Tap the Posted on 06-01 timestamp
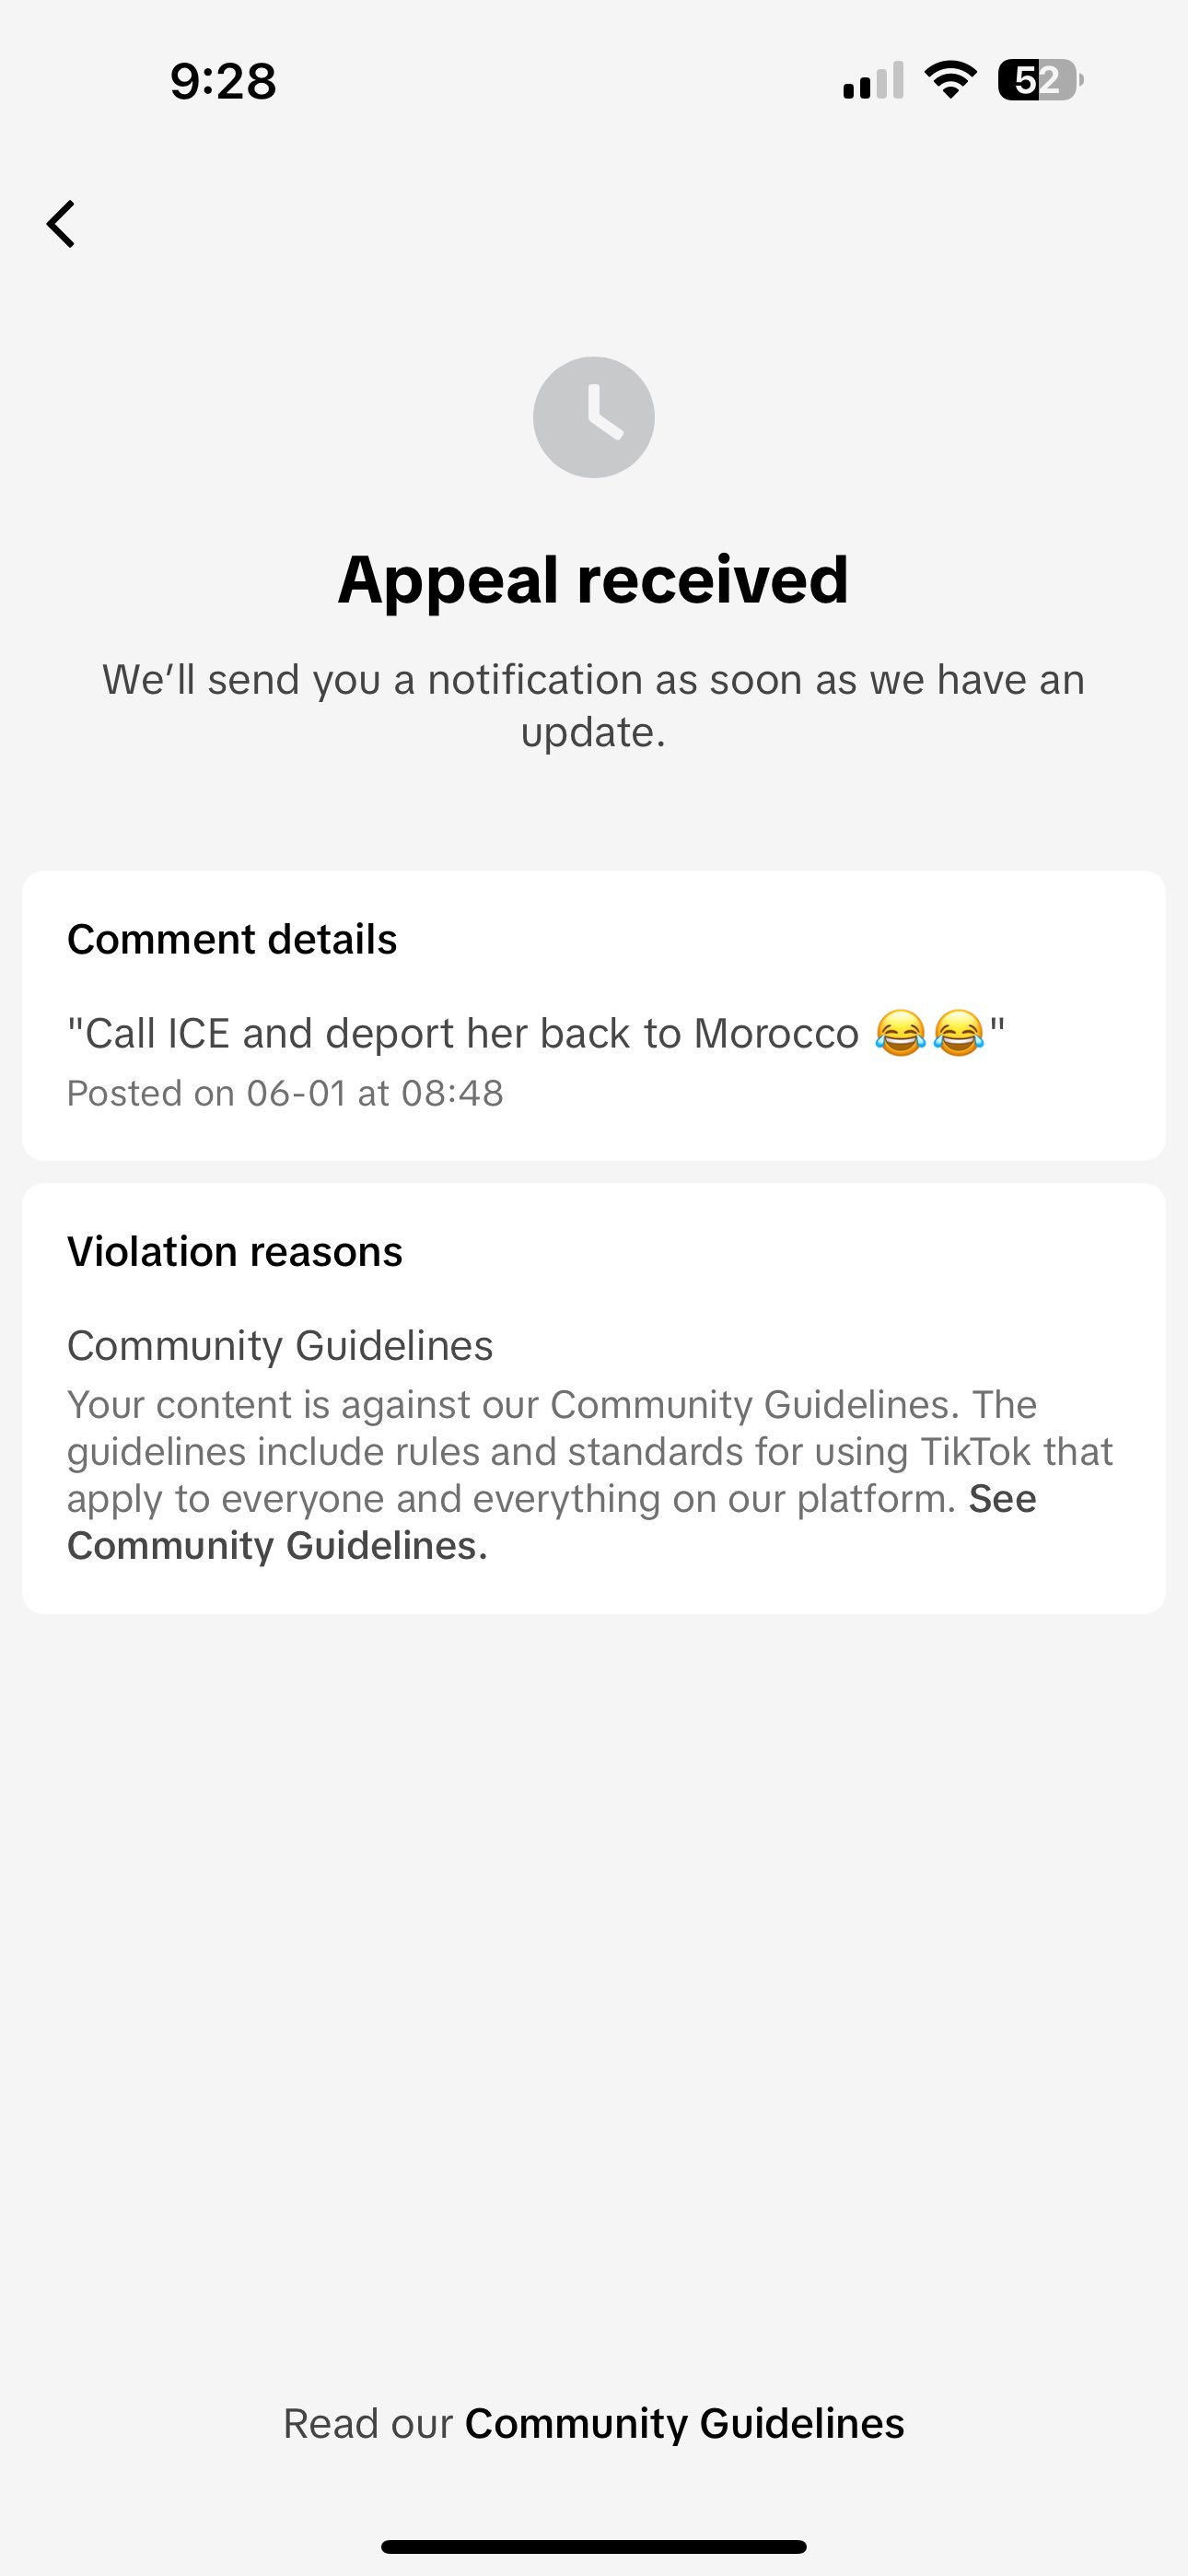Image resolution: width=1188 pixels, height=2576 pixels. tap(285, 1094)
